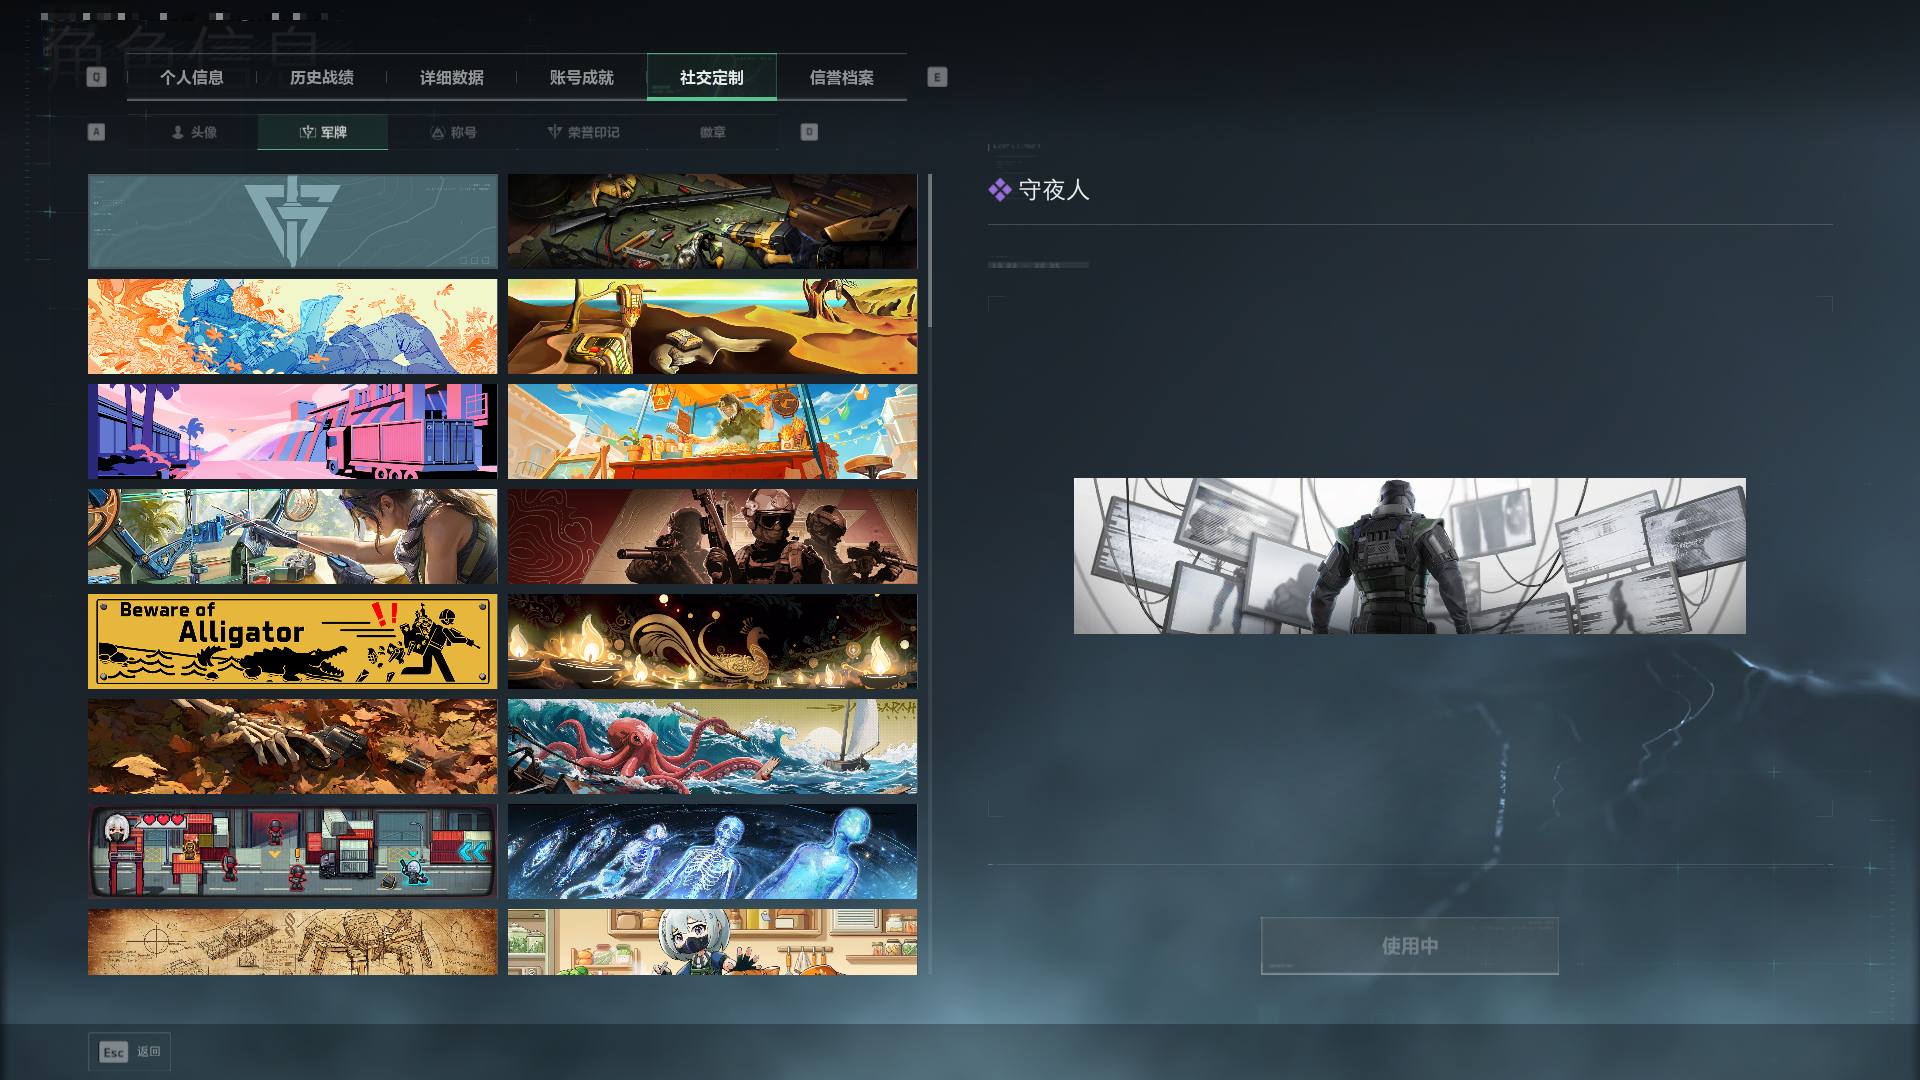This screenshot has height=1080, width=1920.
Task: Click the D key icon after sub-tabs
Action: (809, 132)
